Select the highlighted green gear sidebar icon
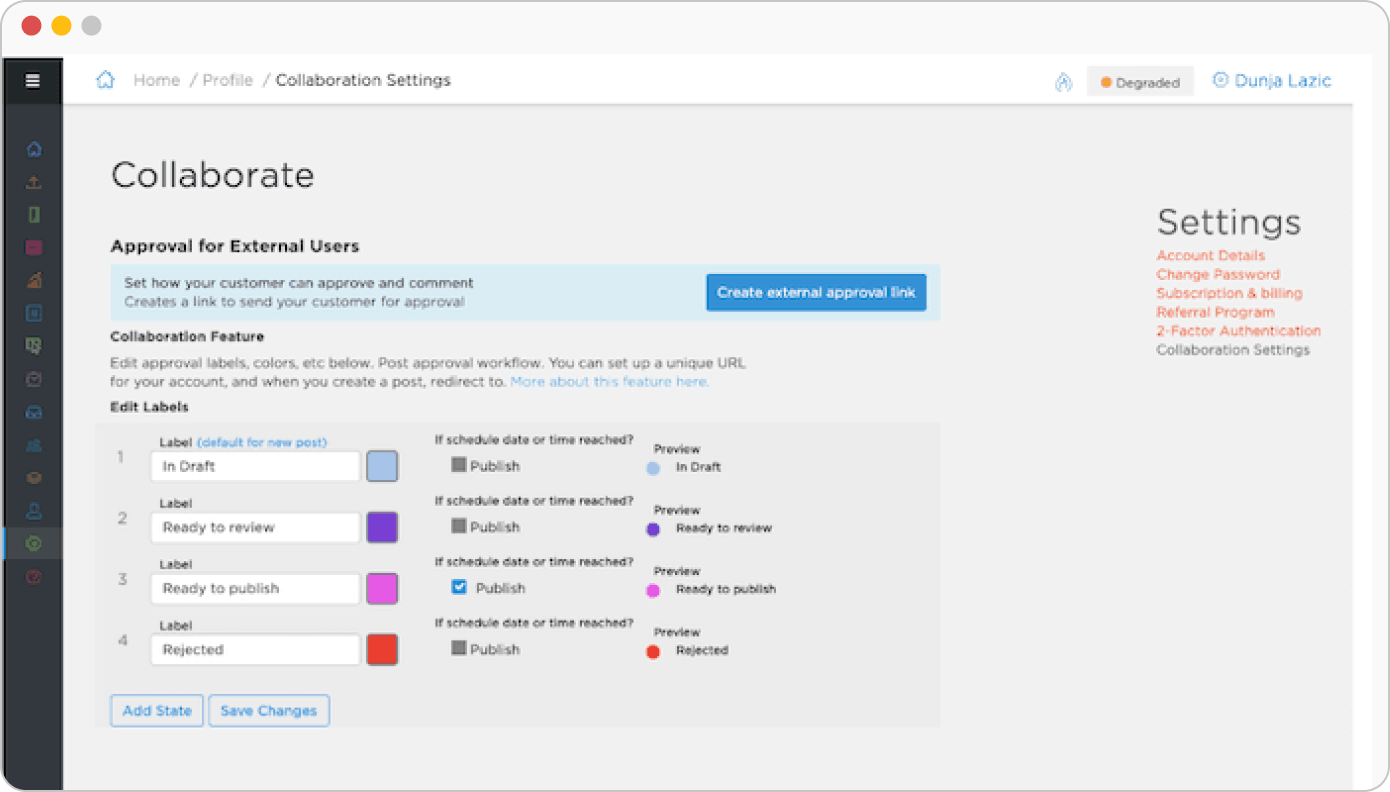This screenshot has width=1390, height=792. point(34,543)
